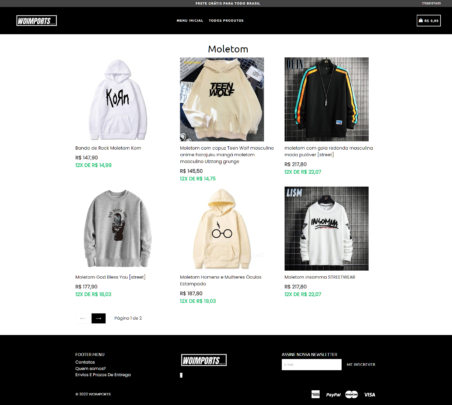
Task: Open the Menu Inicial nav item
Action: coord(190,21)
